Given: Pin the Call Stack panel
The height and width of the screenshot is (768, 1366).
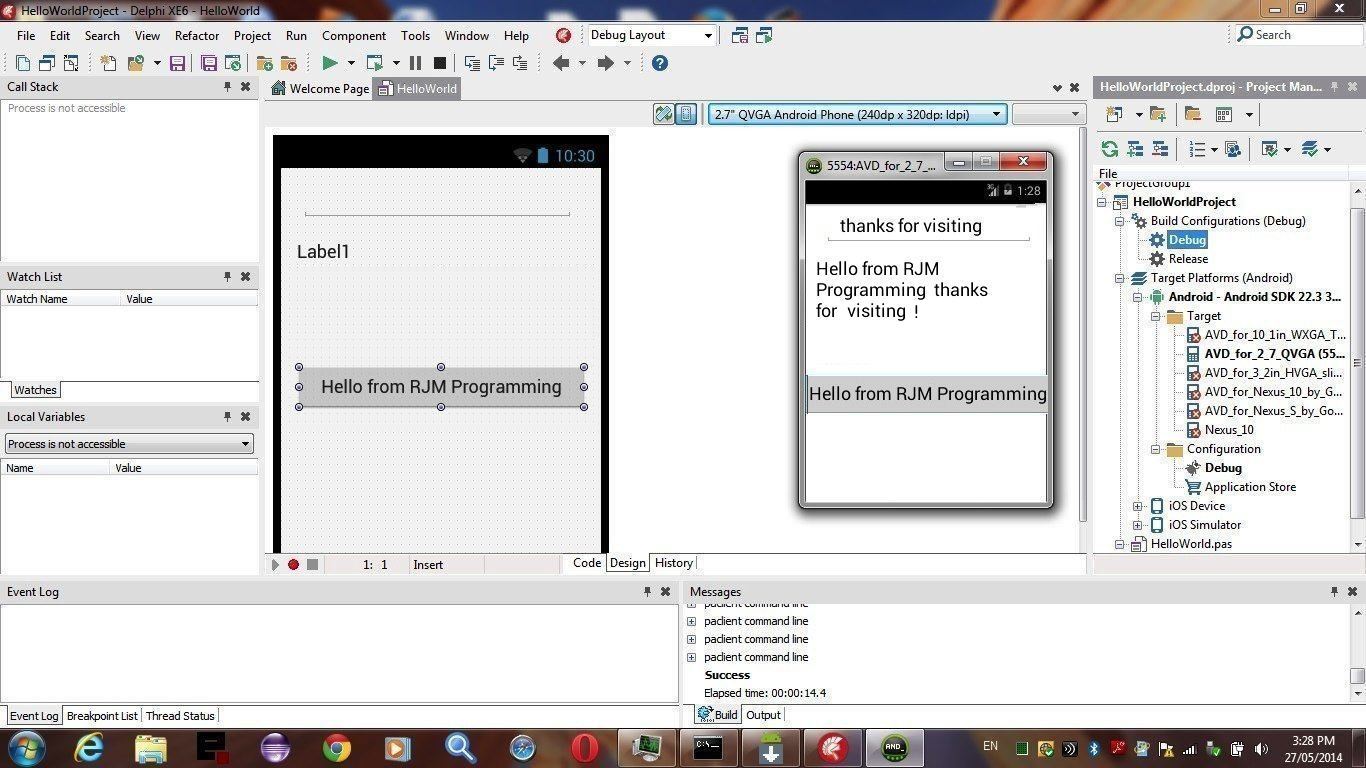Looking at the screenshot, I should pyautogui.click(x=227, y=87).
